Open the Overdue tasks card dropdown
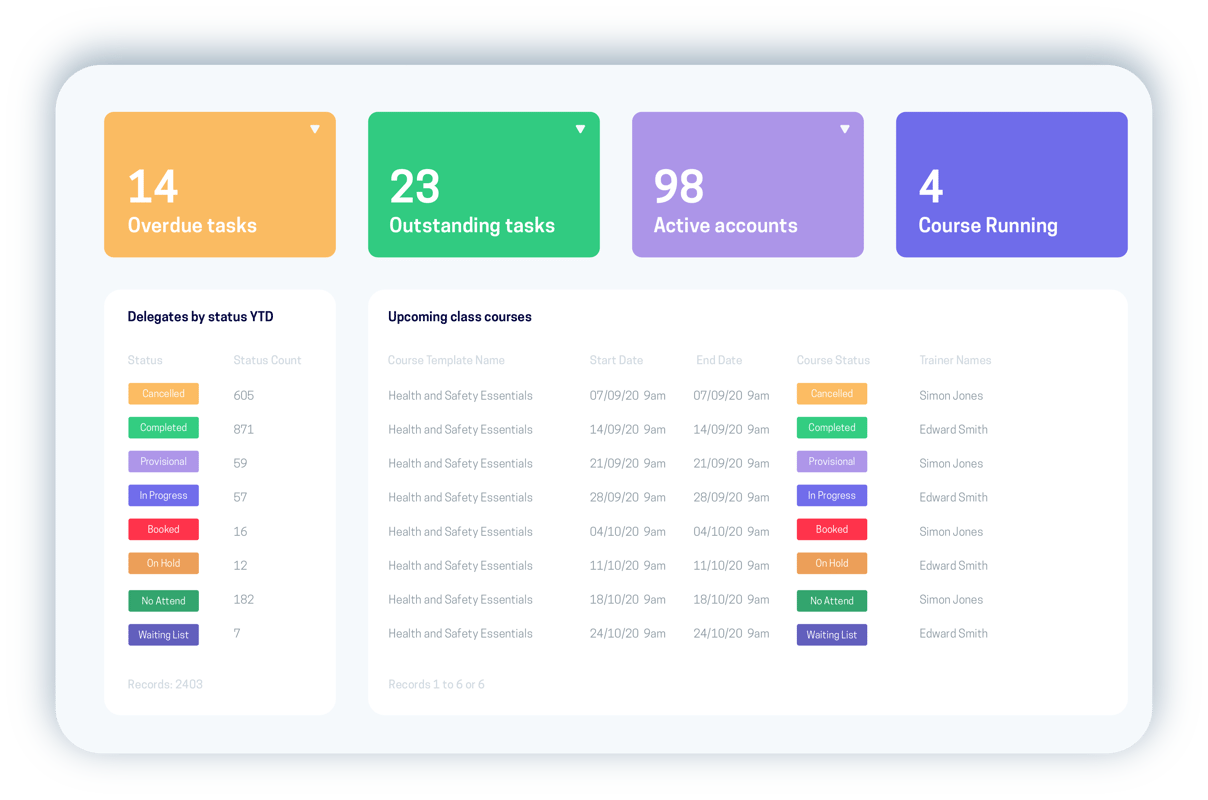This screenshot has height=800, width=1208. click(314, 128)
